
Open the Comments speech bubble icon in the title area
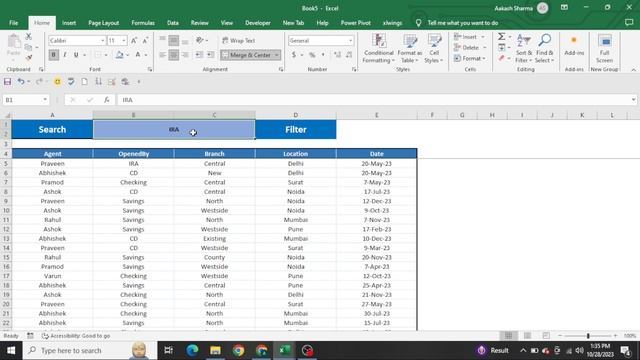[629, 23]
